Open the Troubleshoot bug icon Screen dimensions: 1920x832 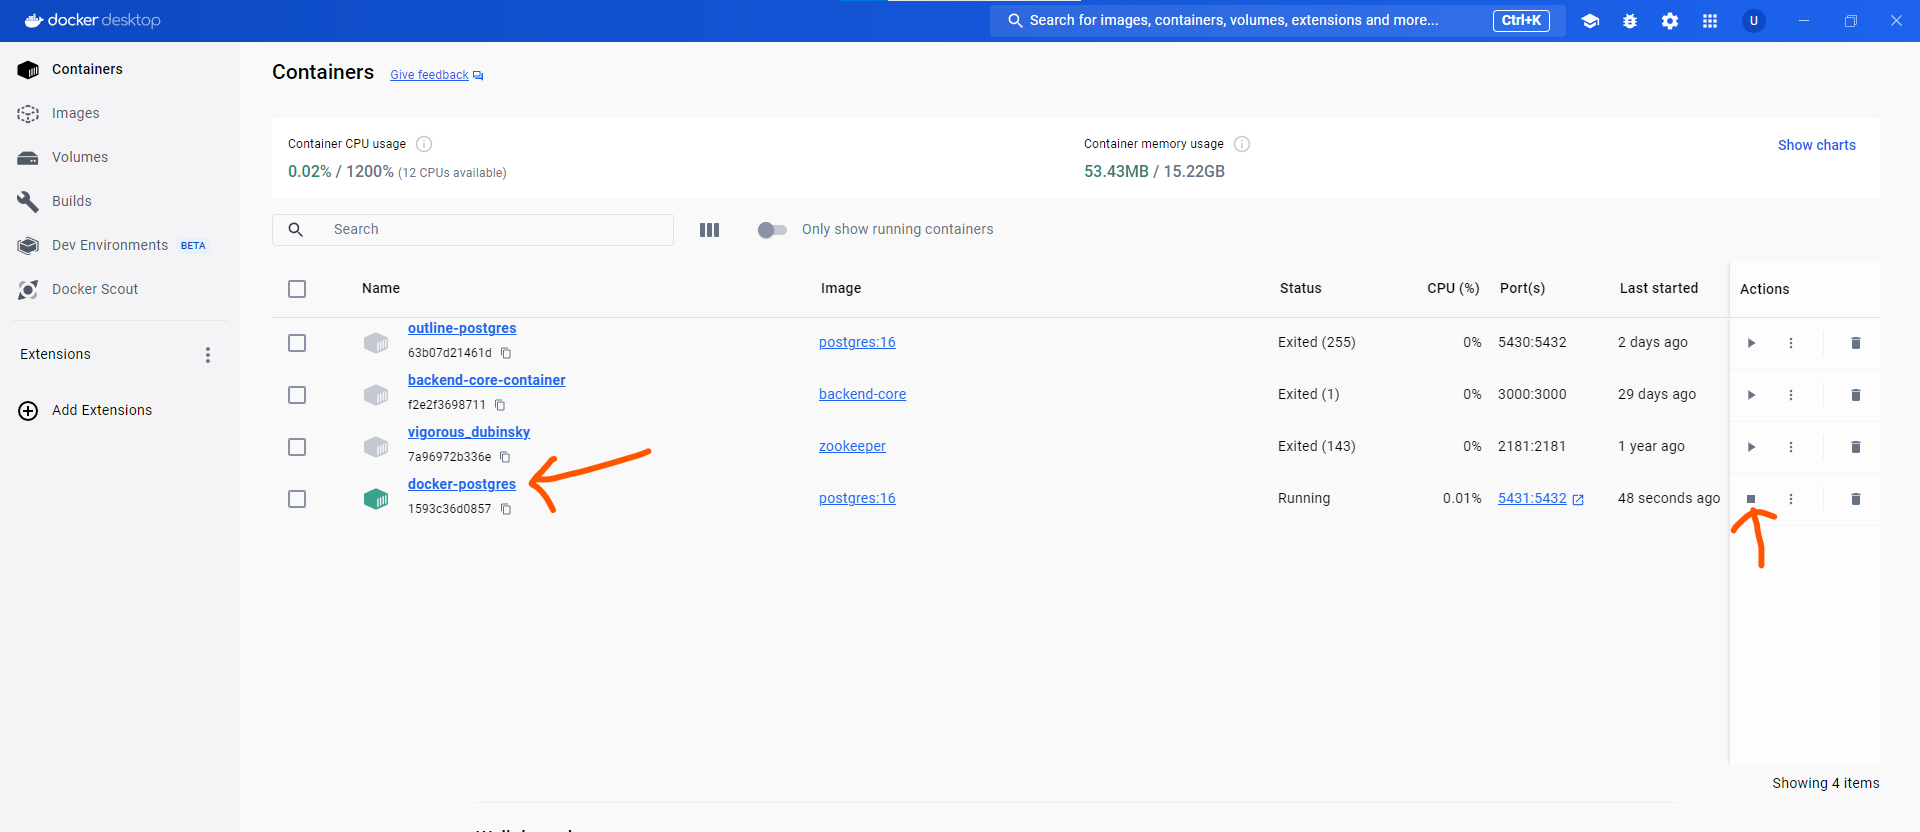(1630, 21)
